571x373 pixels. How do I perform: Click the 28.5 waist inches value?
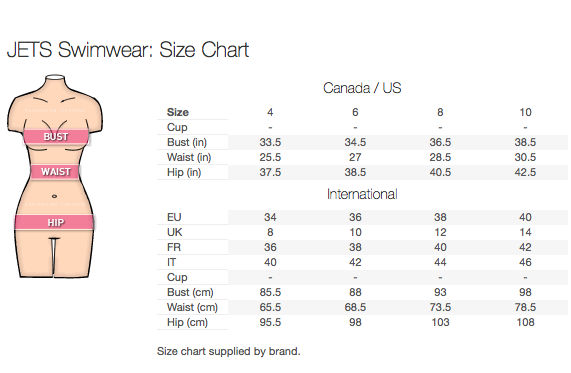point(440,157)
